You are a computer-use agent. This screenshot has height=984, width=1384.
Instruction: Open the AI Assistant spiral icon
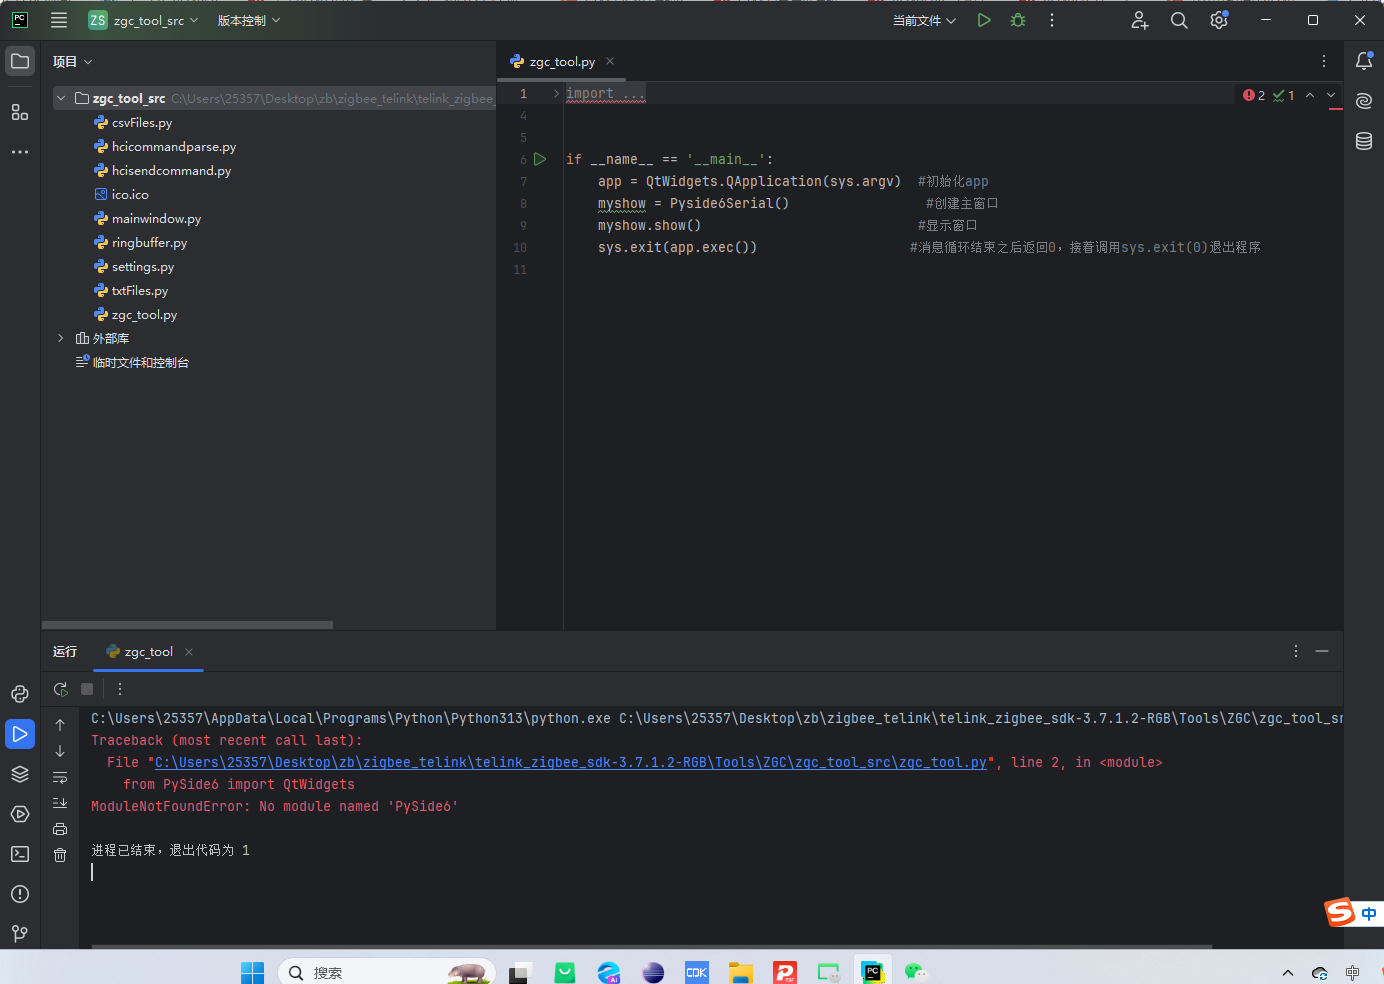1364,101
